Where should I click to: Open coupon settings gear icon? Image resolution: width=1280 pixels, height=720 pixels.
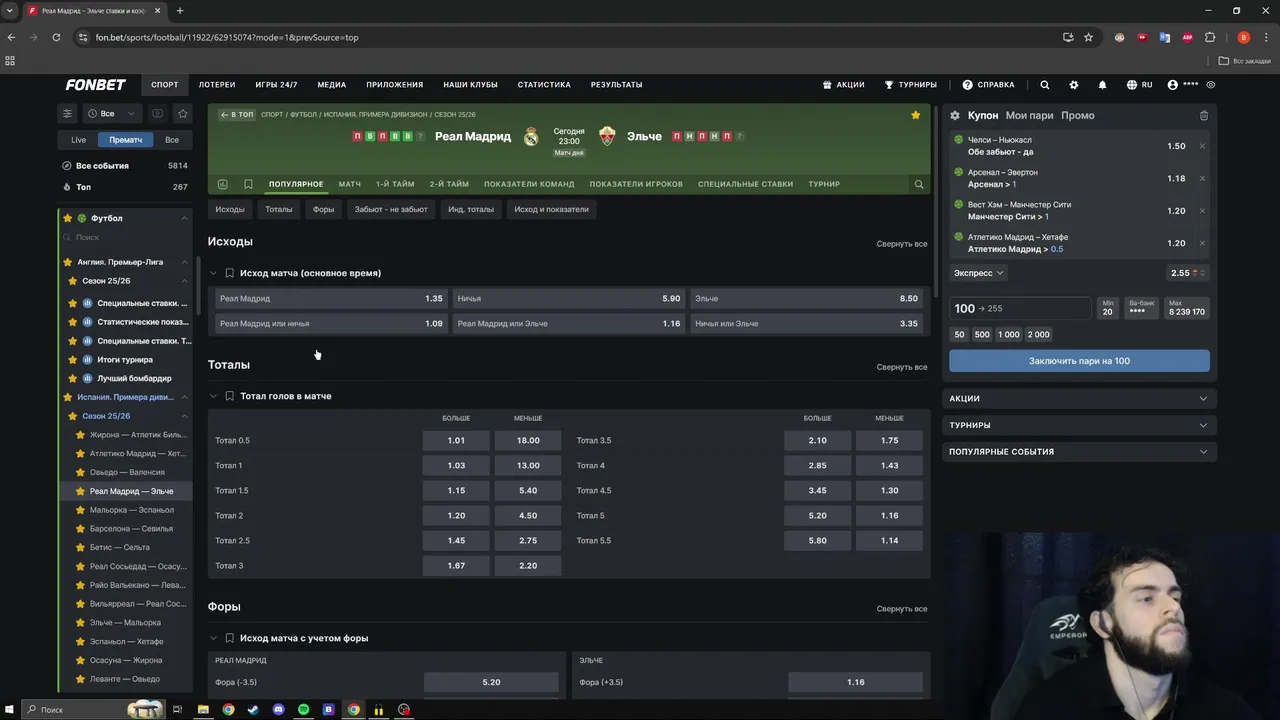pos(955,115)
